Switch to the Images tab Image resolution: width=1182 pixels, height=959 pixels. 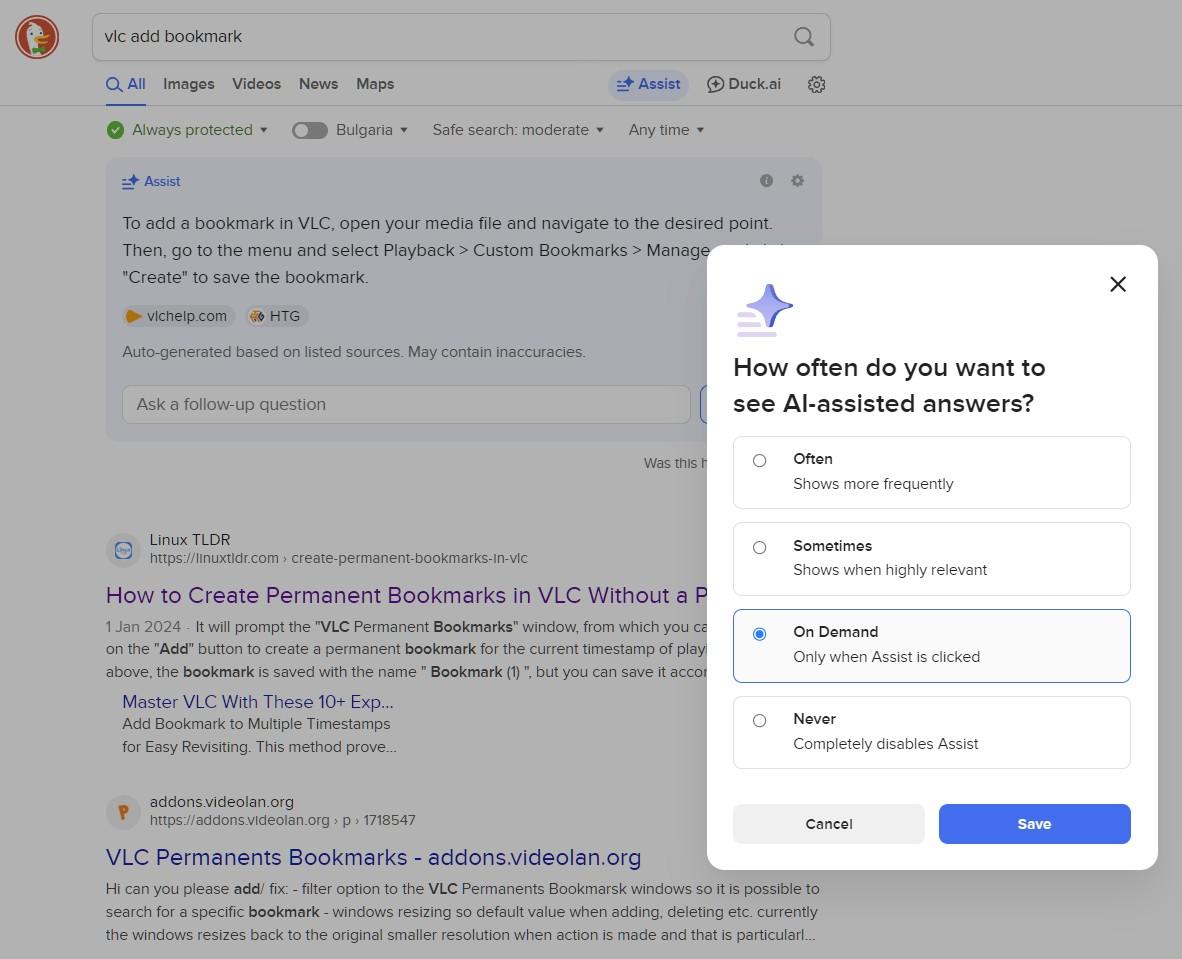pos(188,84)
